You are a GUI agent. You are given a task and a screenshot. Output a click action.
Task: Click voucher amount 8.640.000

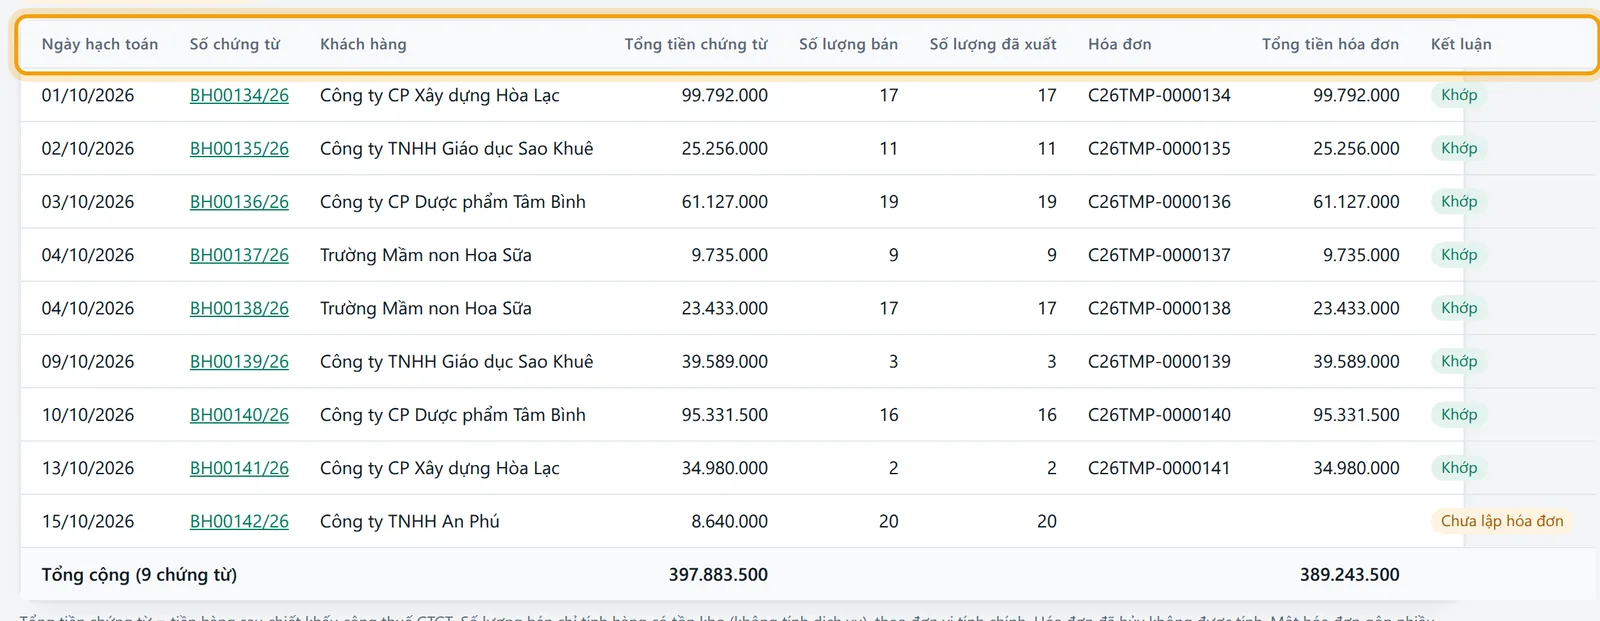click(x=729, y=521)
